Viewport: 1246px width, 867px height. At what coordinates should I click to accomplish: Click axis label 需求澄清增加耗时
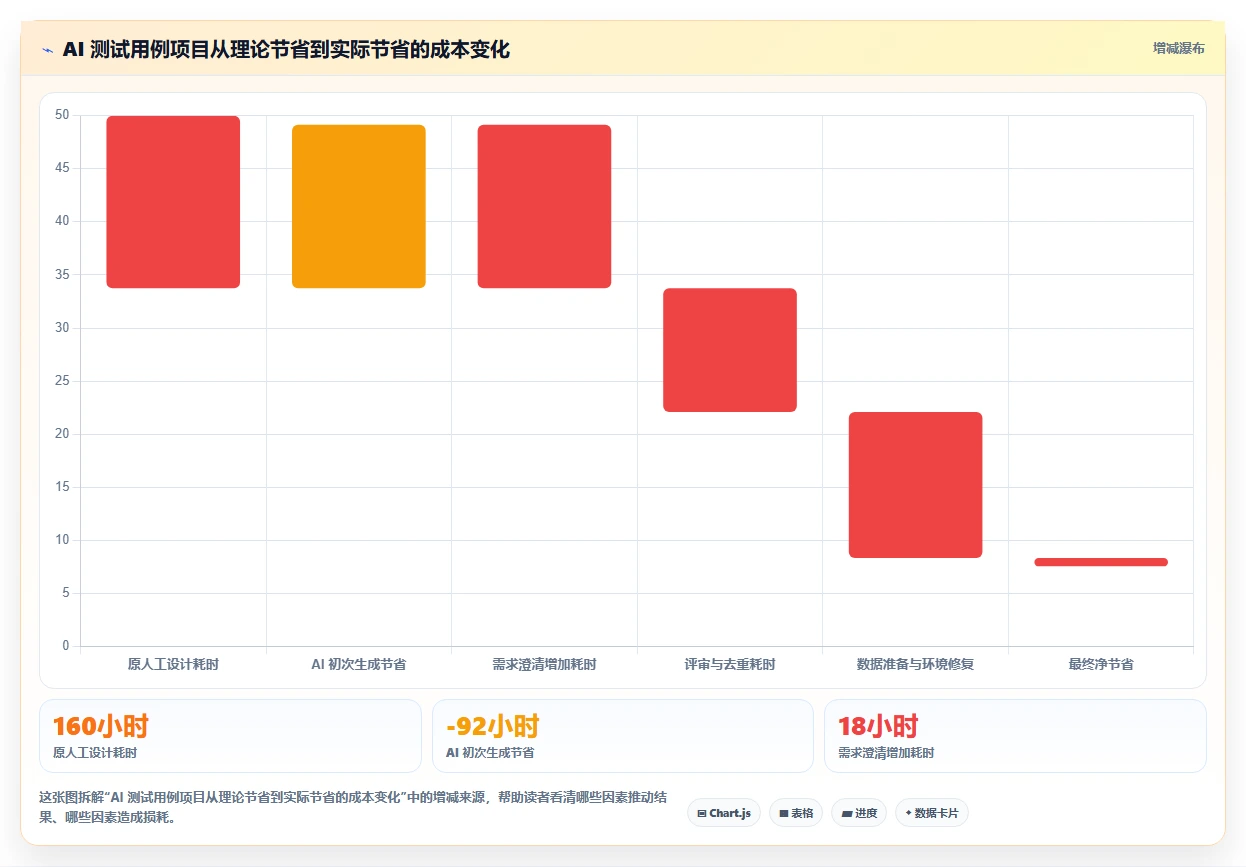click(544, 664)
